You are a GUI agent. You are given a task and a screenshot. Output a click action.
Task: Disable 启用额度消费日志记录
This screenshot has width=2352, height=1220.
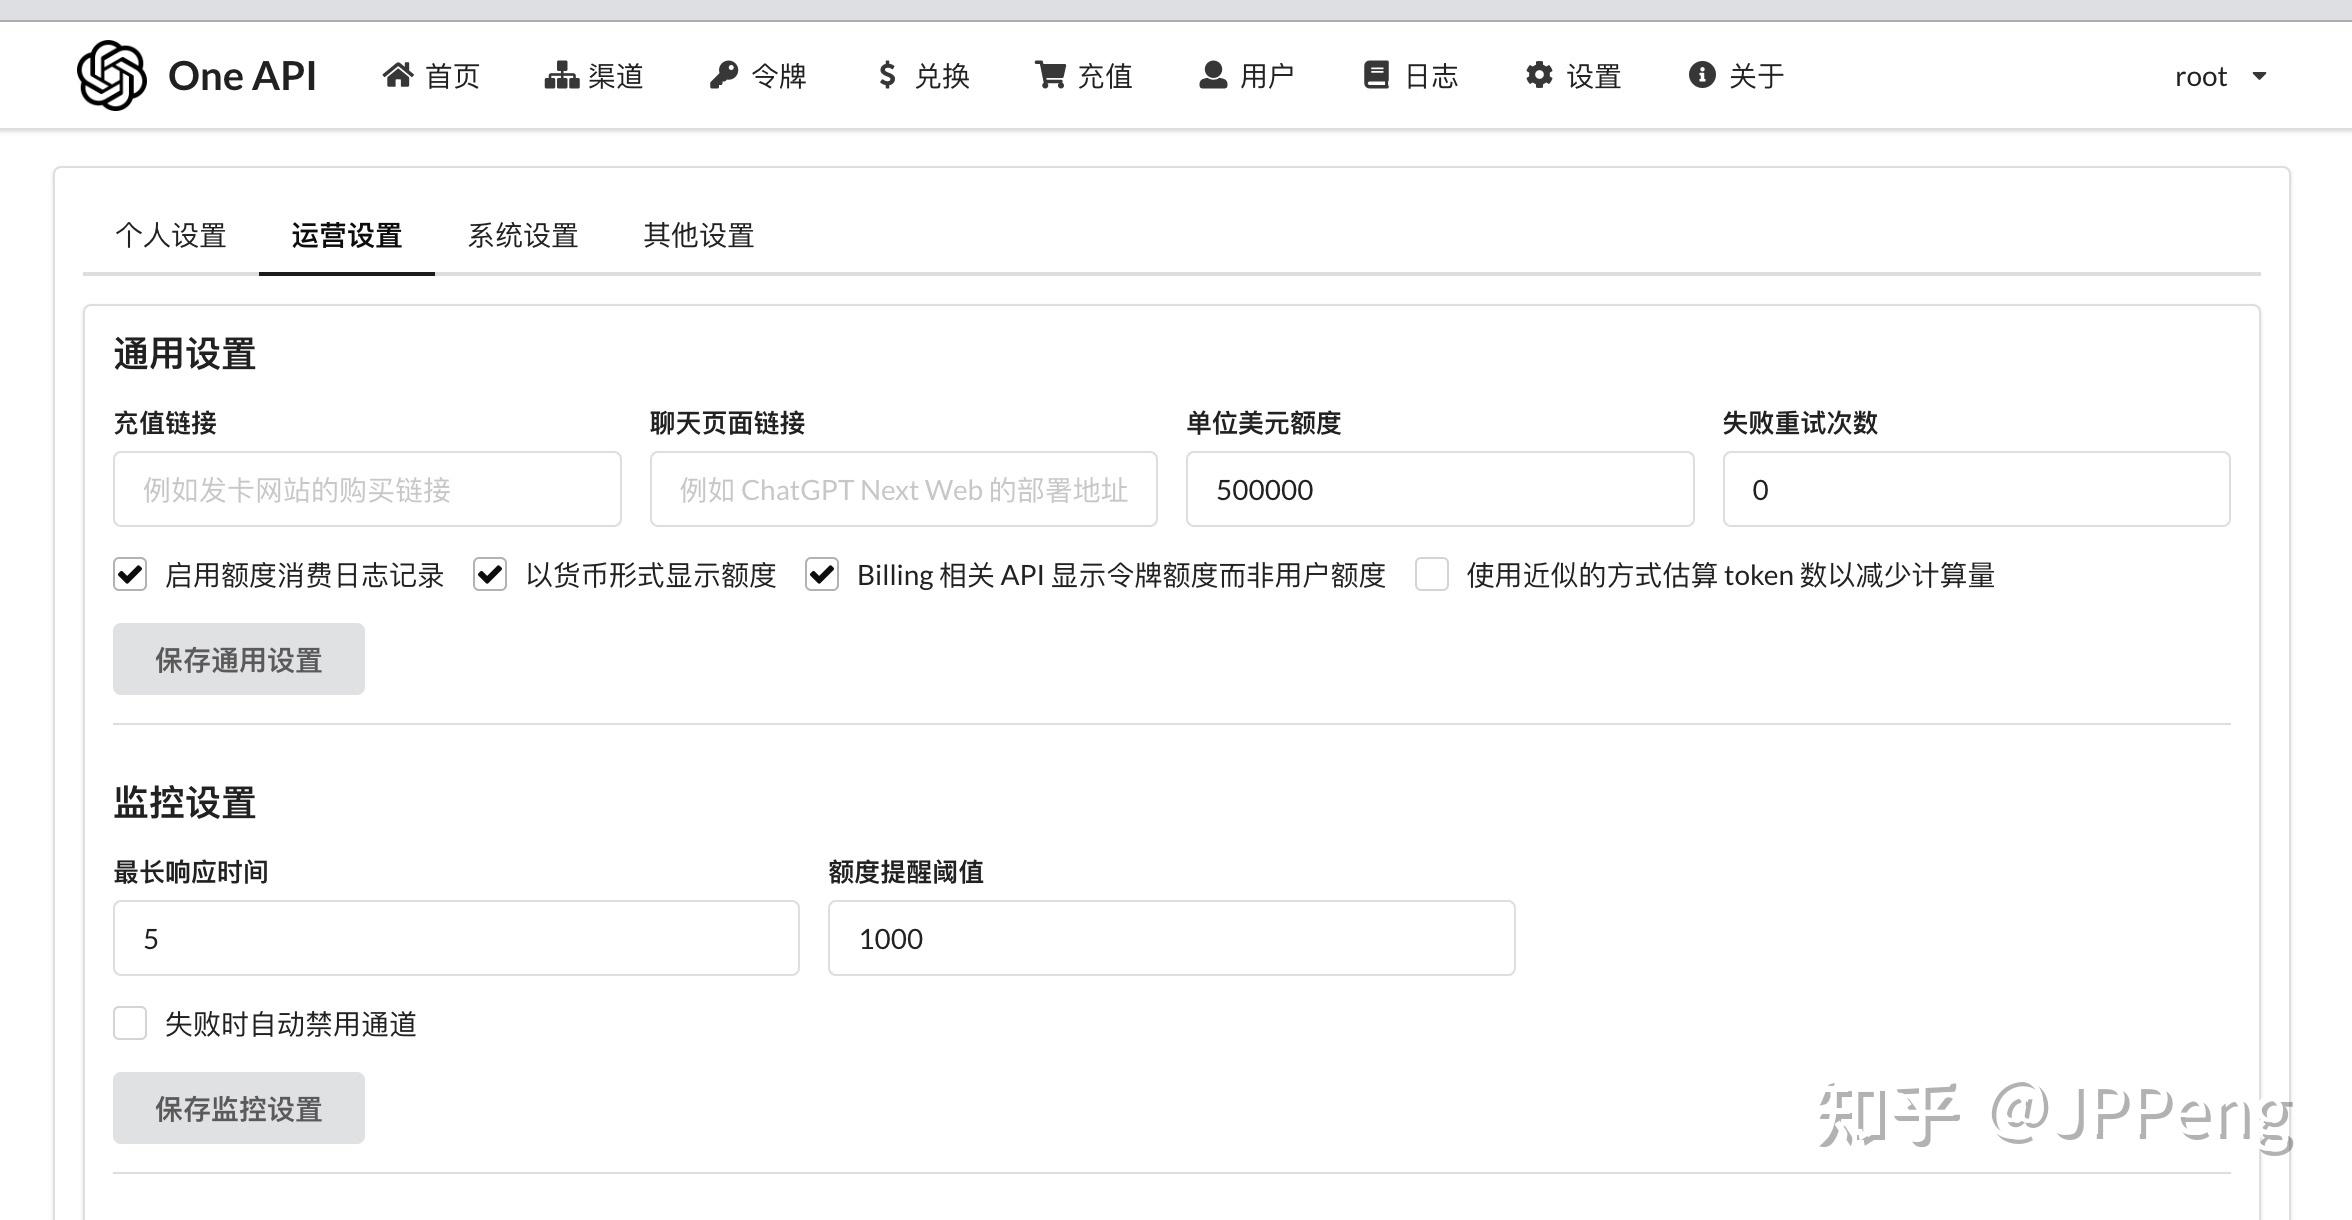[129, 575]
